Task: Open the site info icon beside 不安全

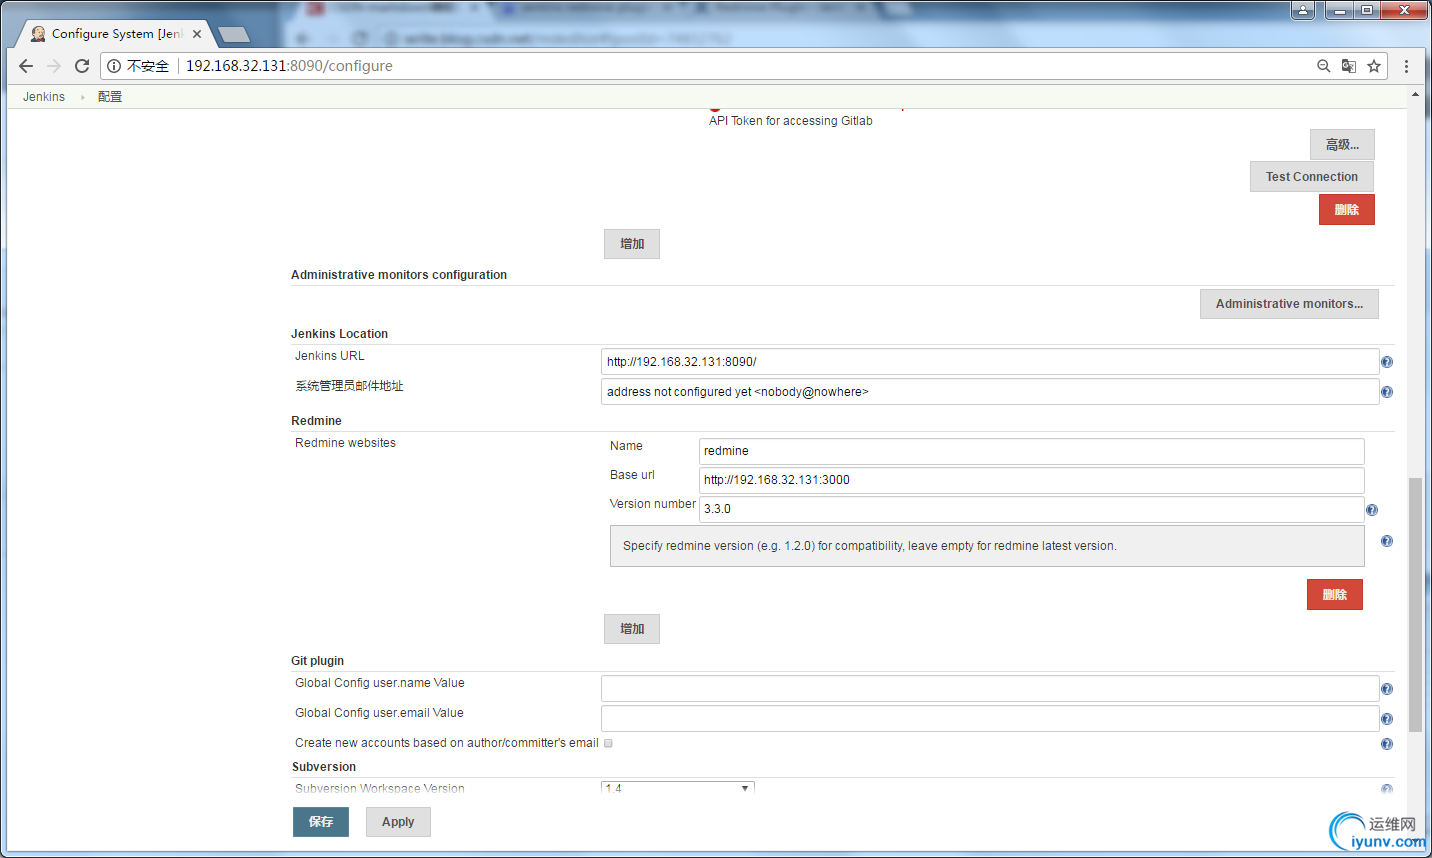Action: pos(114,66)
